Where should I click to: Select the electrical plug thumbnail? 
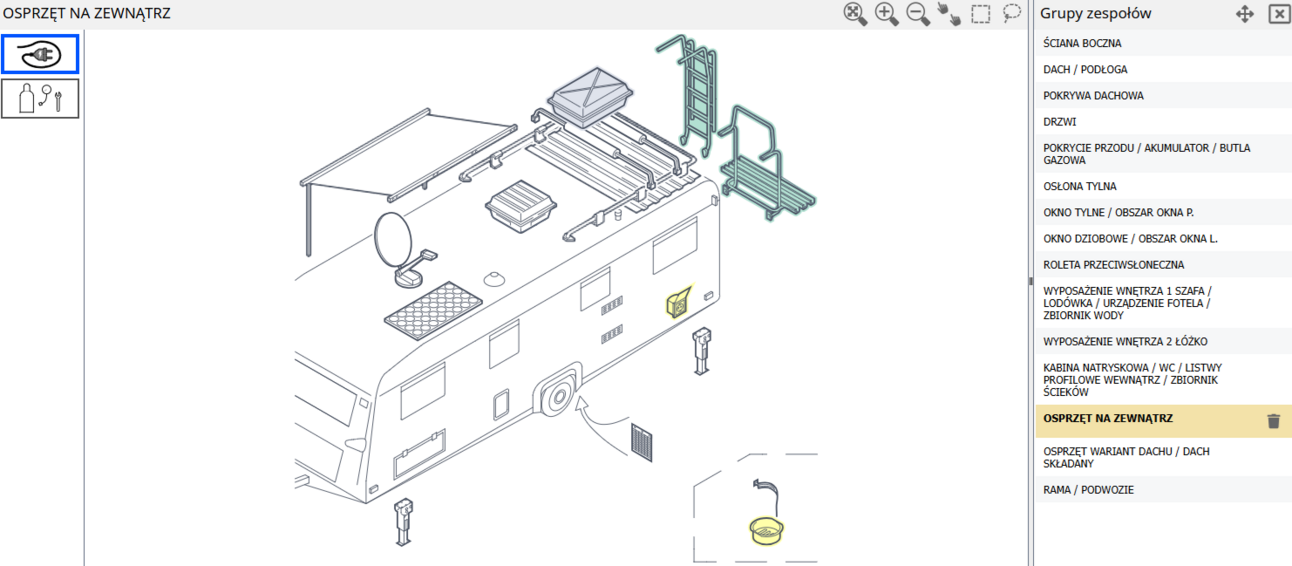[40, 54]
